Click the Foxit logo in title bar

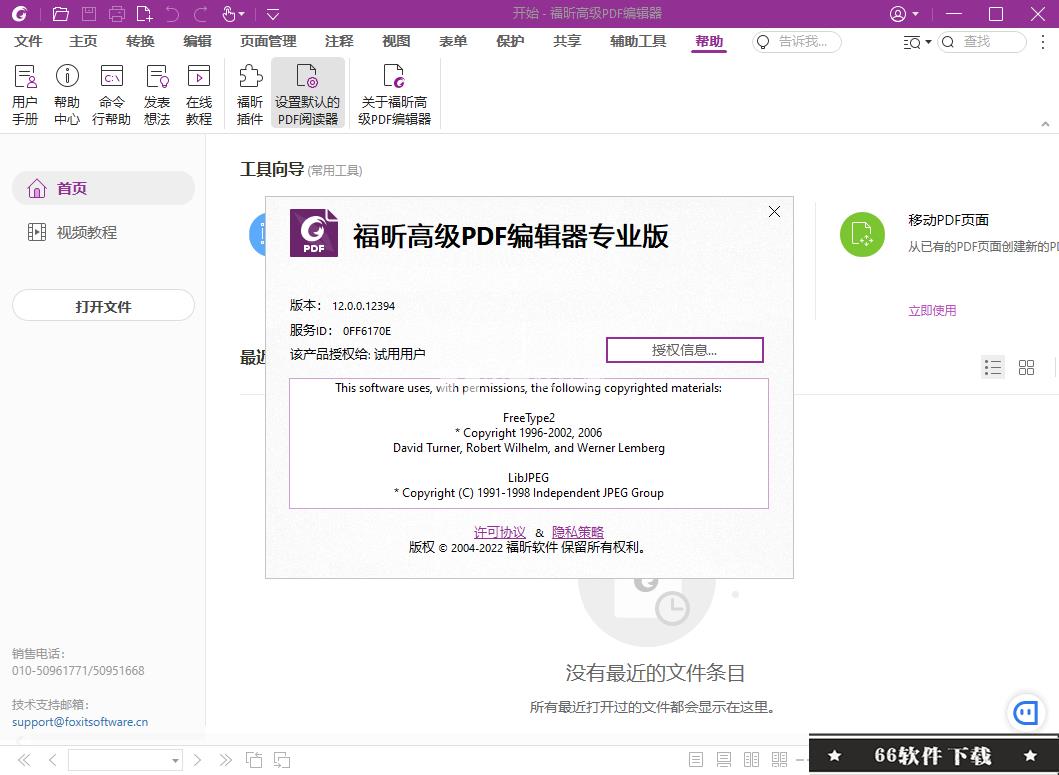(x=20, y=14)
